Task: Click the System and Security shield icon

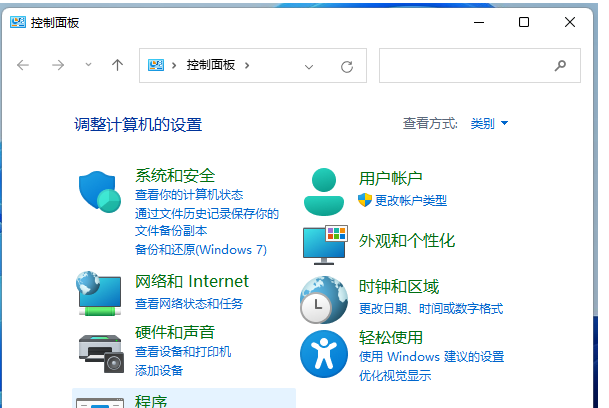Action: (100, 192)
